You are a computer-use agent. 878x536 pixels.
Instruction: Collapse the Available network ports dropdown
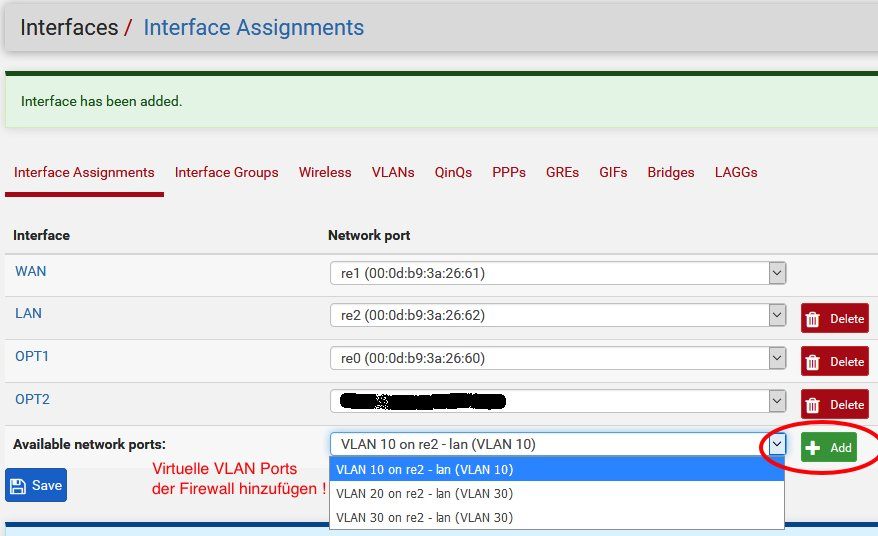[x=777, y=445]
